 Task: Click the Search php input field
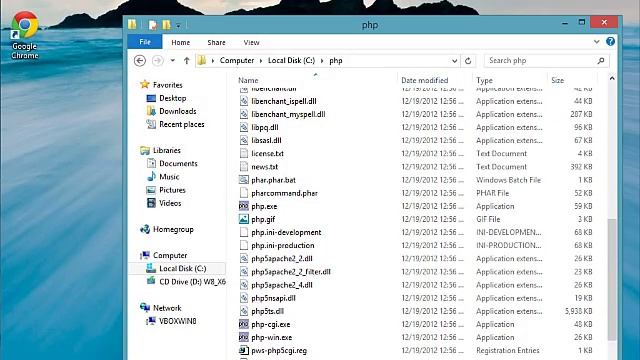pyautogui.click(x=541, y=60)
